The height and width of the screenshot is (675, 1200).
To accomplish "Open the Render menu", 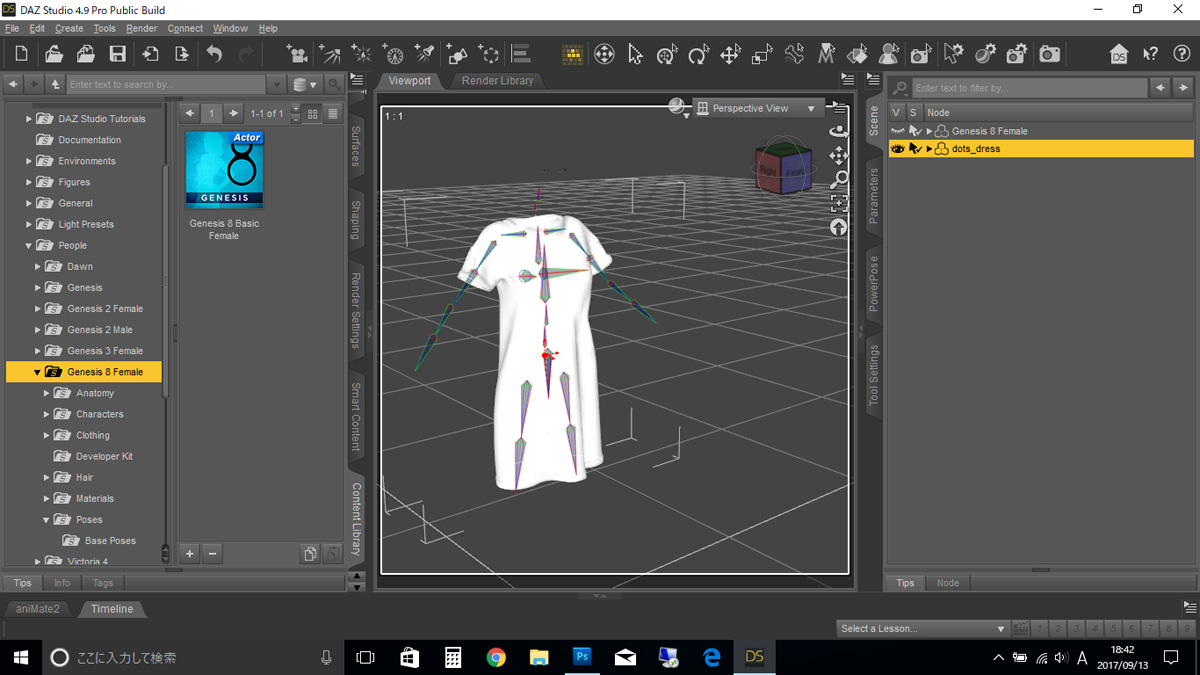I will coord(141,29).
